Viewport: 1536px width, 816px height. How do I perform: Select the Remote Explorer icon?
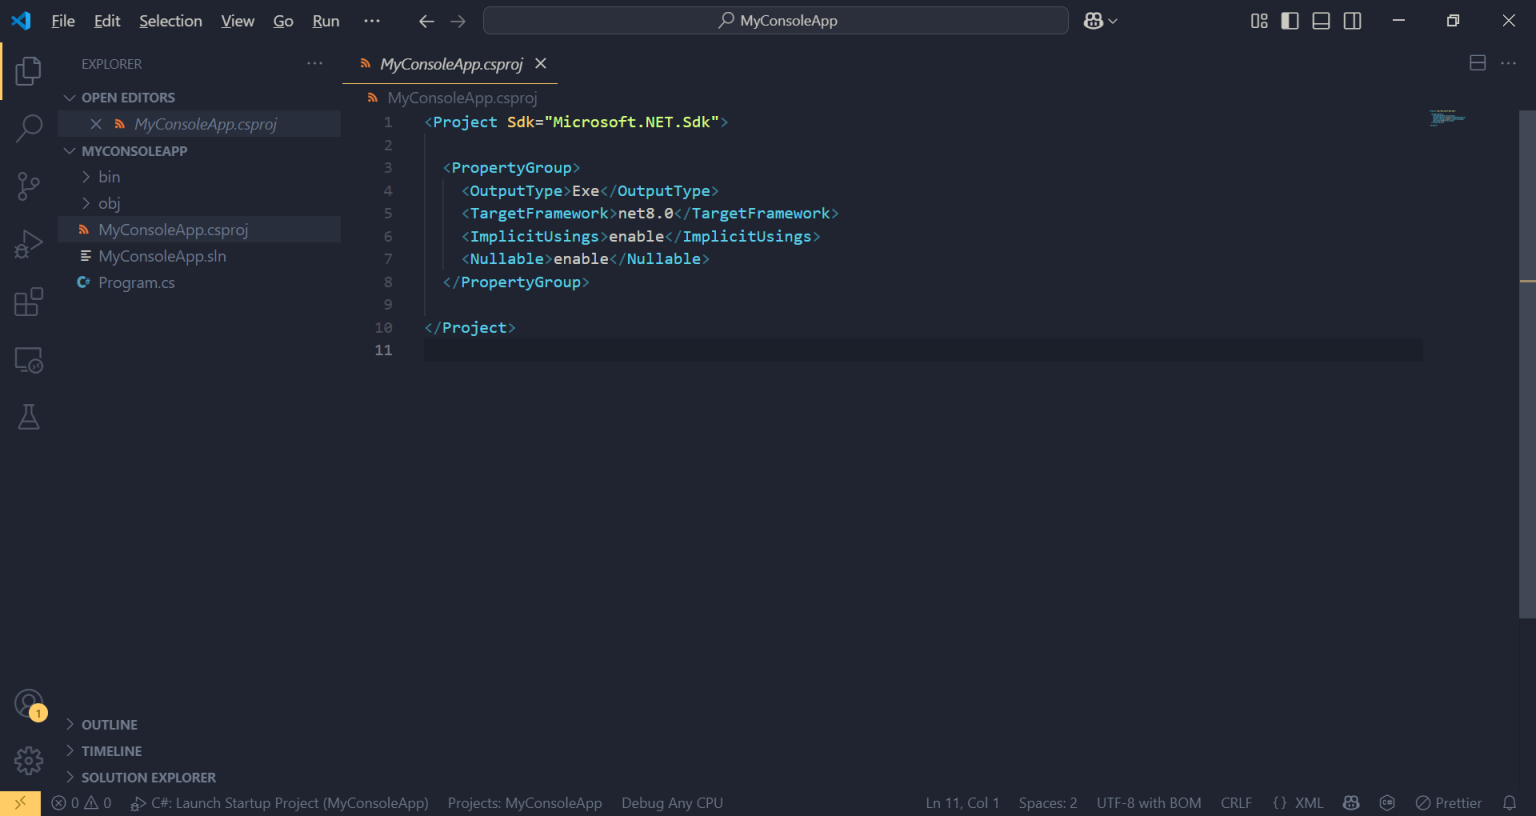(x=28, y=360)
